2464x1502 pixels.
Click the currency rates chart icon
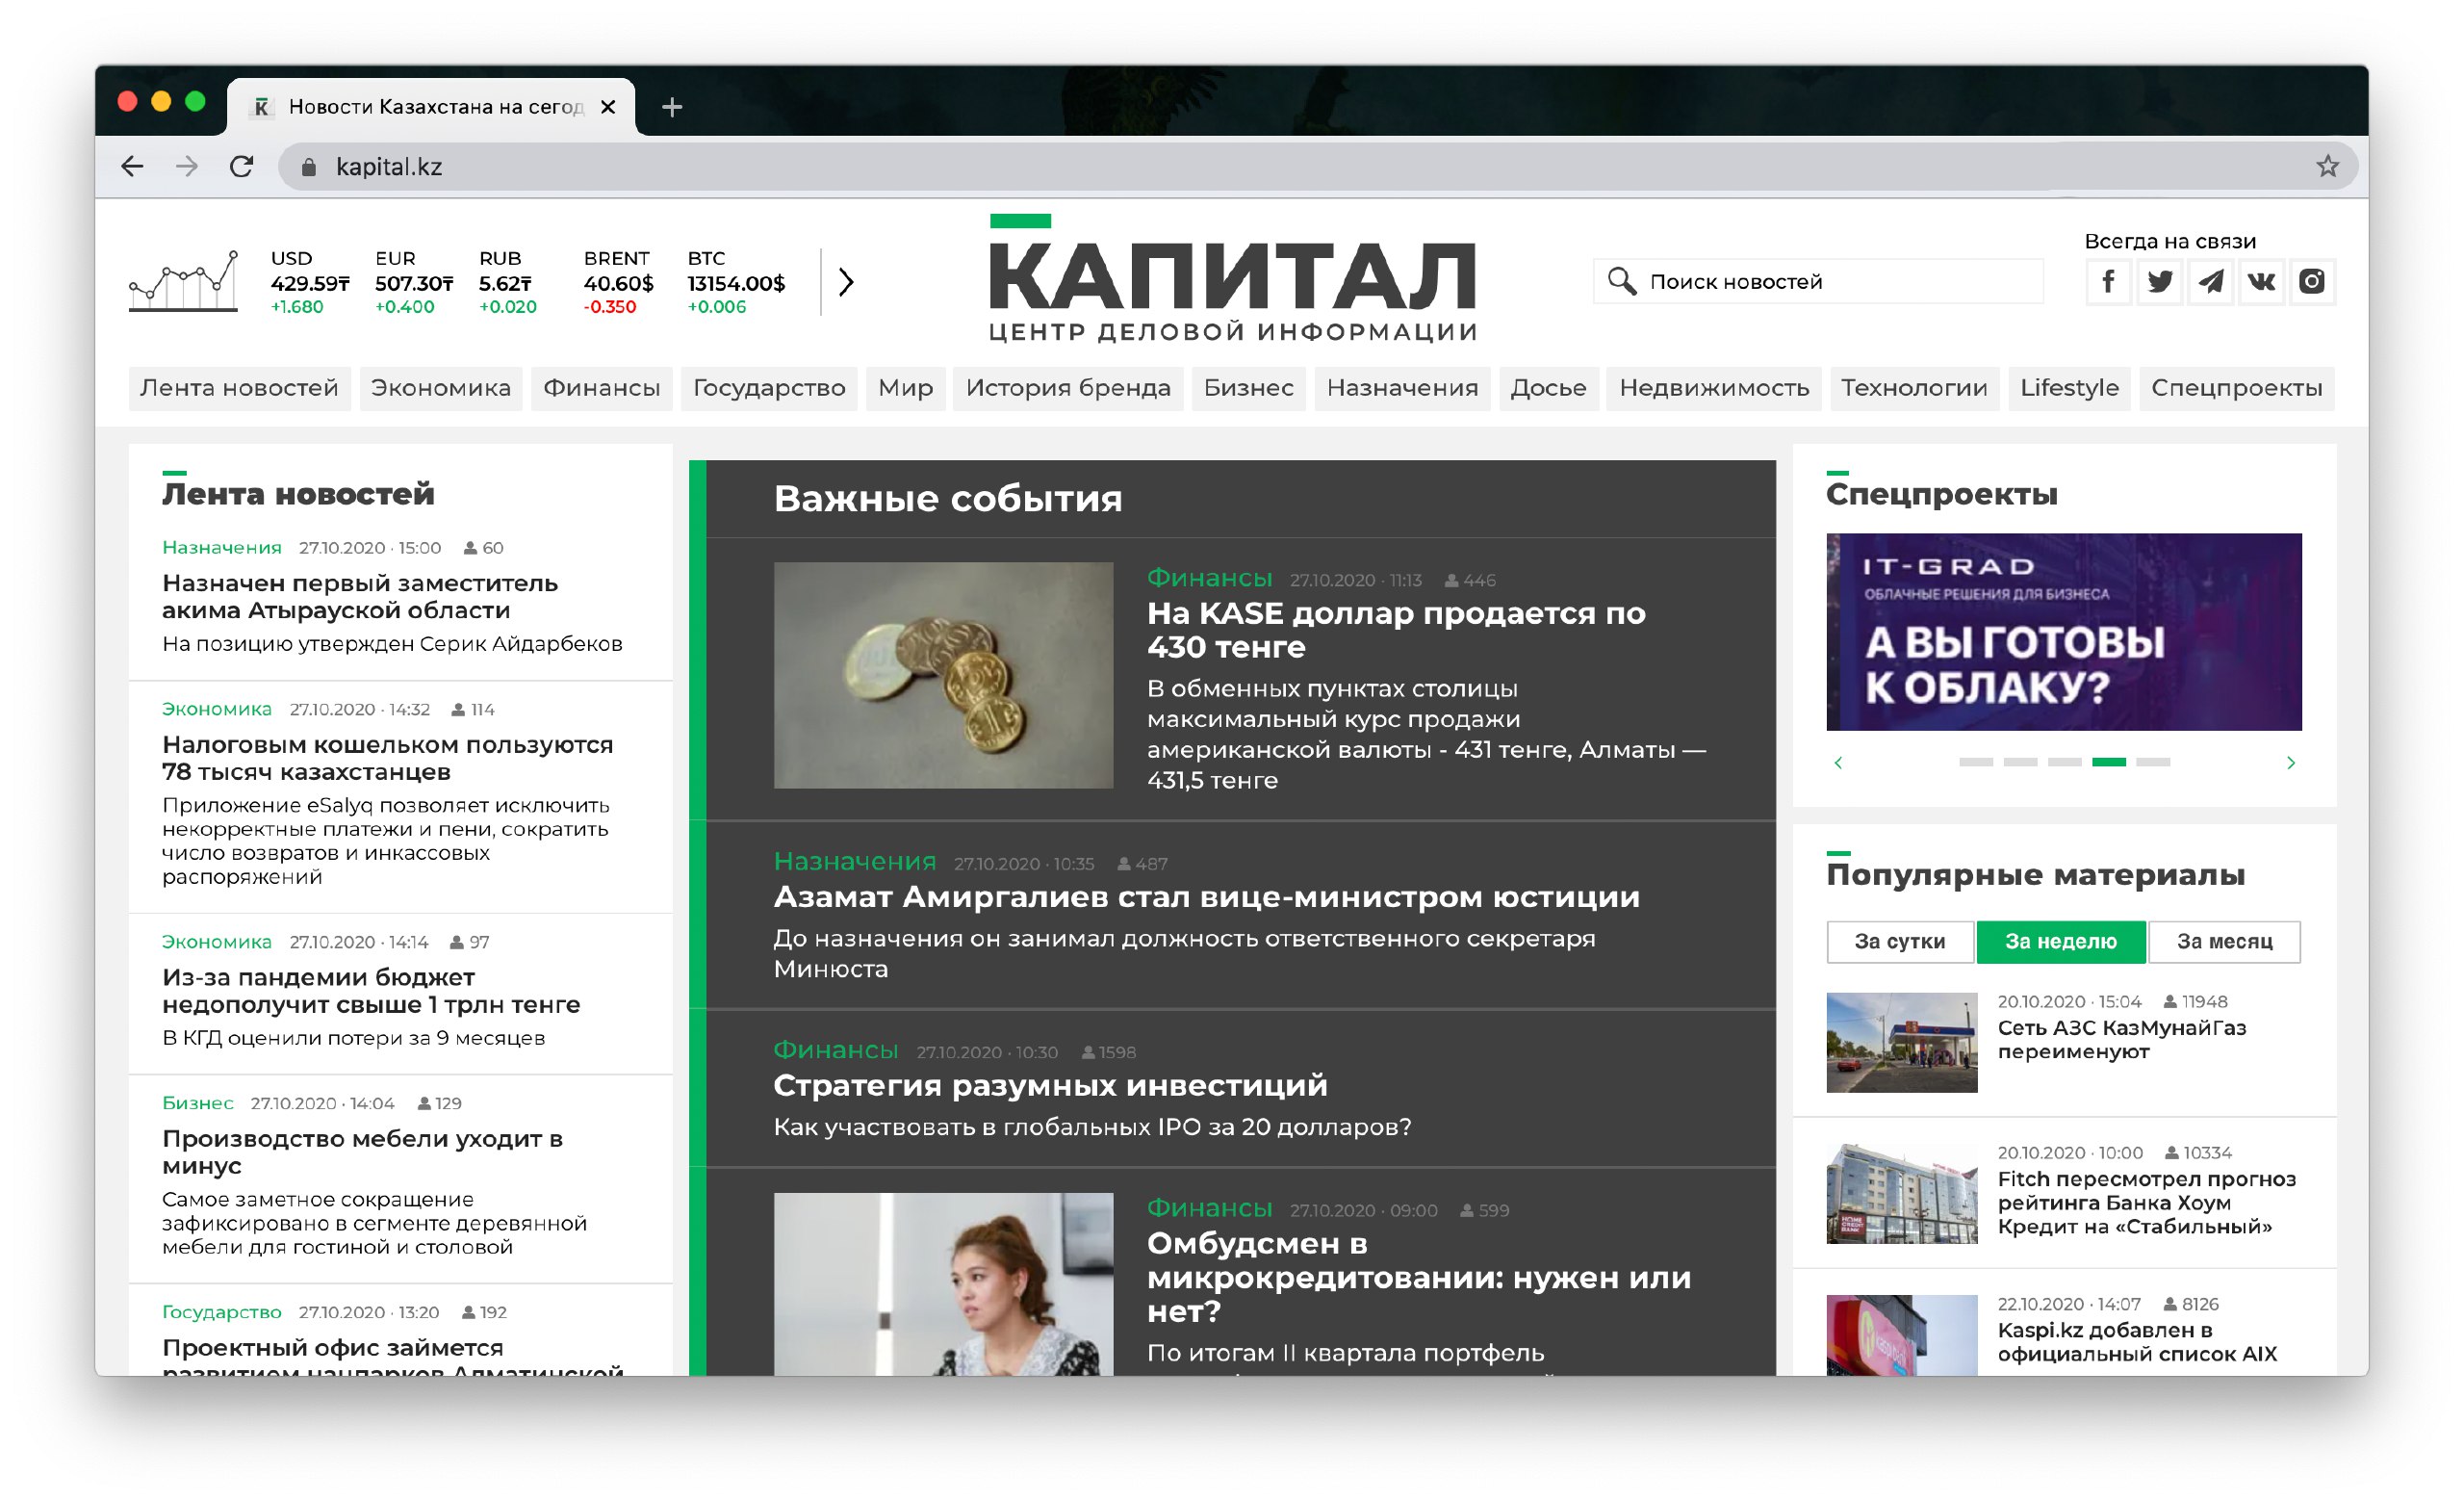[x=184, y=282]
